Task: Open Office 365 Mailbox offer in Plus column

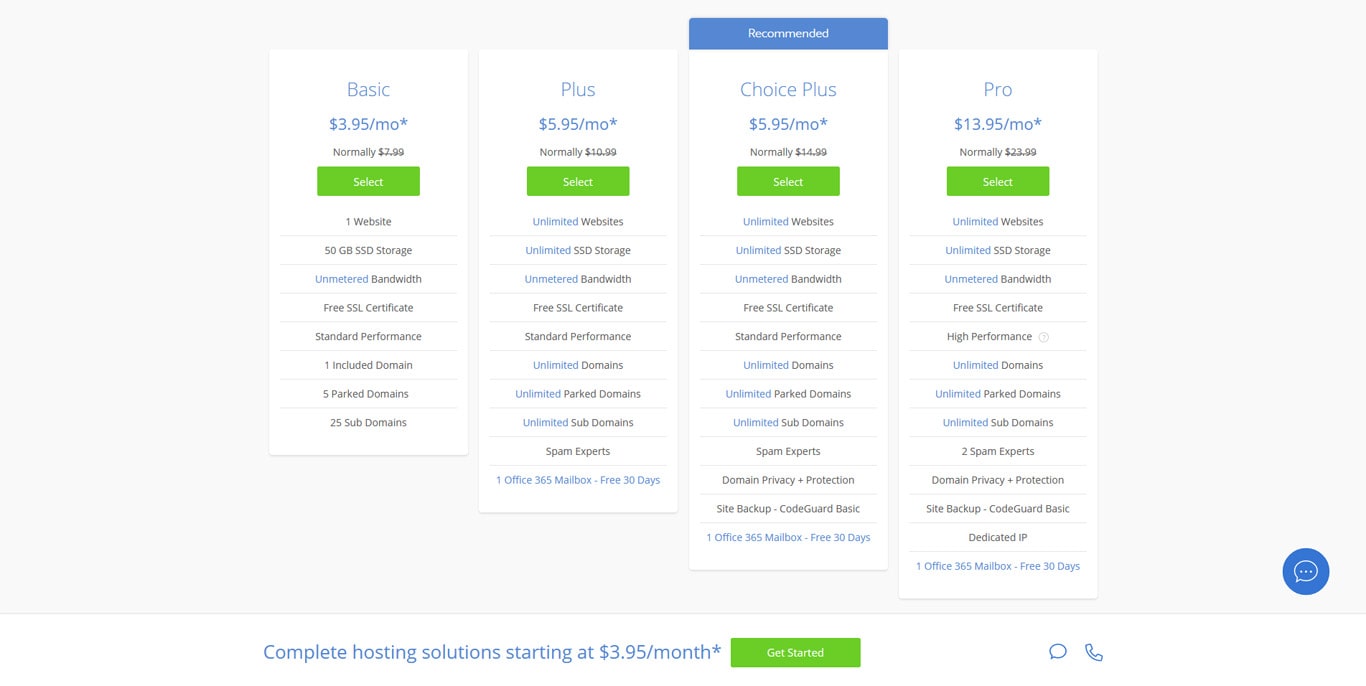Action: tap(578, 480)
